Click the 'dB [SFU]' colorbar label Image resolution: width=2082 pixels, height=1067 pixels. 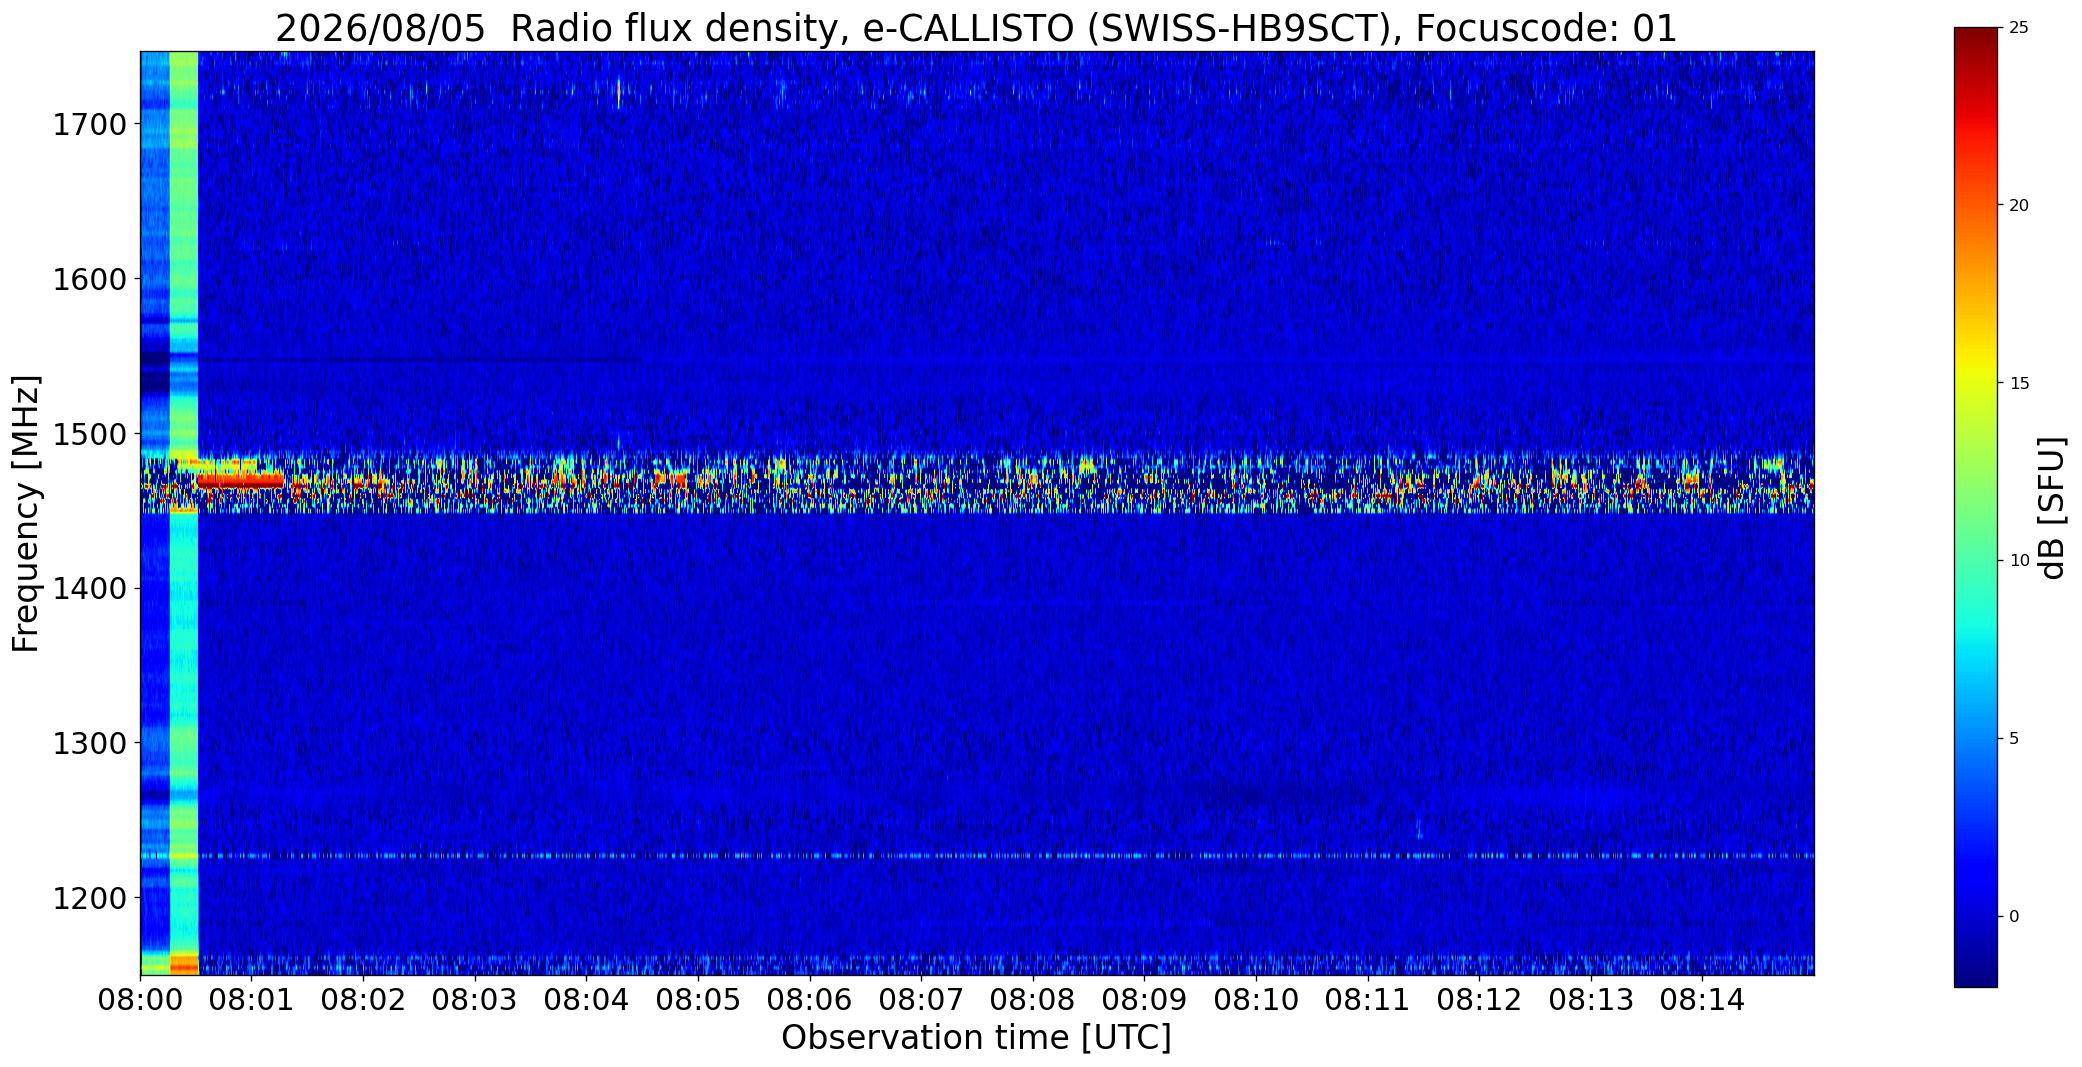[2051, 508]
